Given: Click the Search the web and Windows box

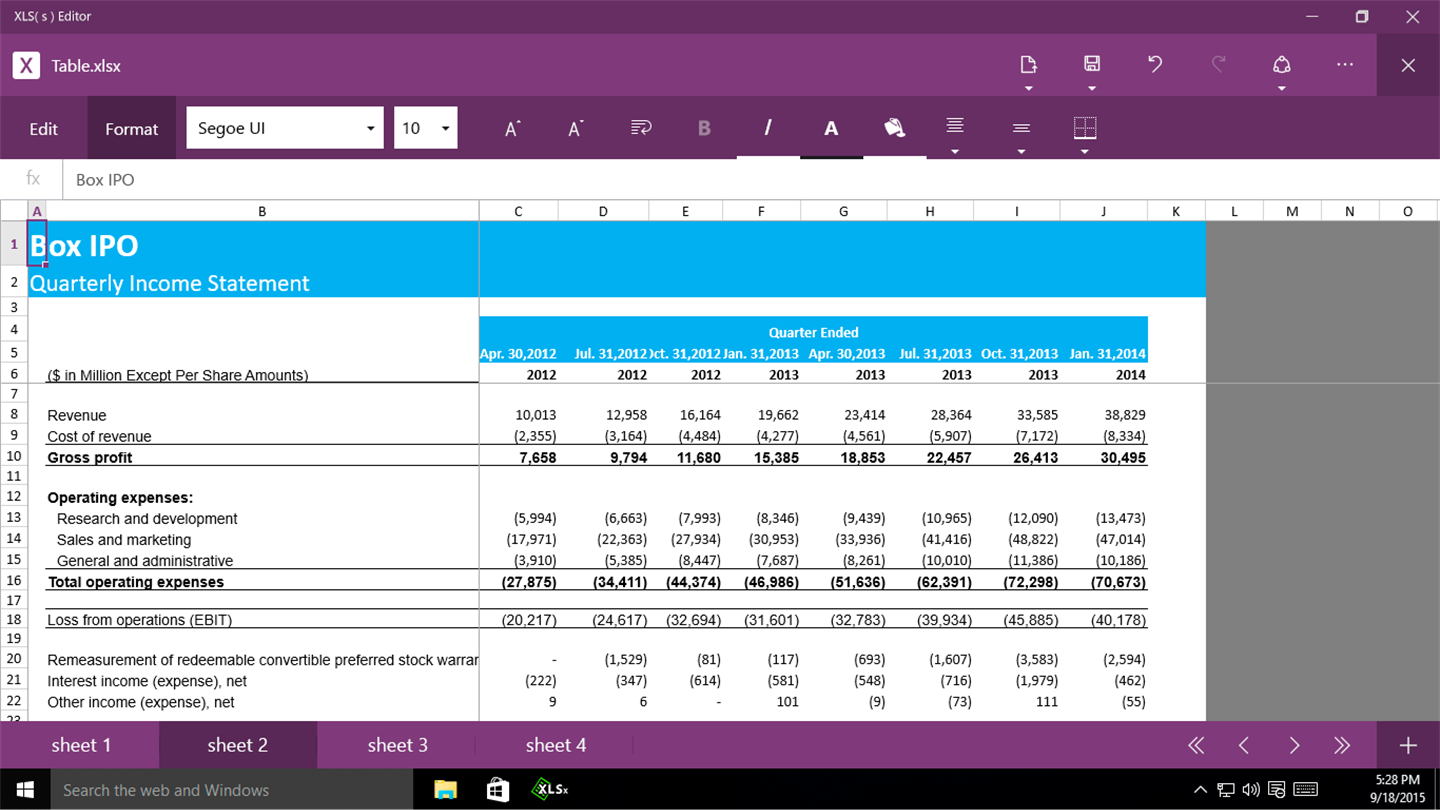Looking at the screenshot, I should point(231,790).
